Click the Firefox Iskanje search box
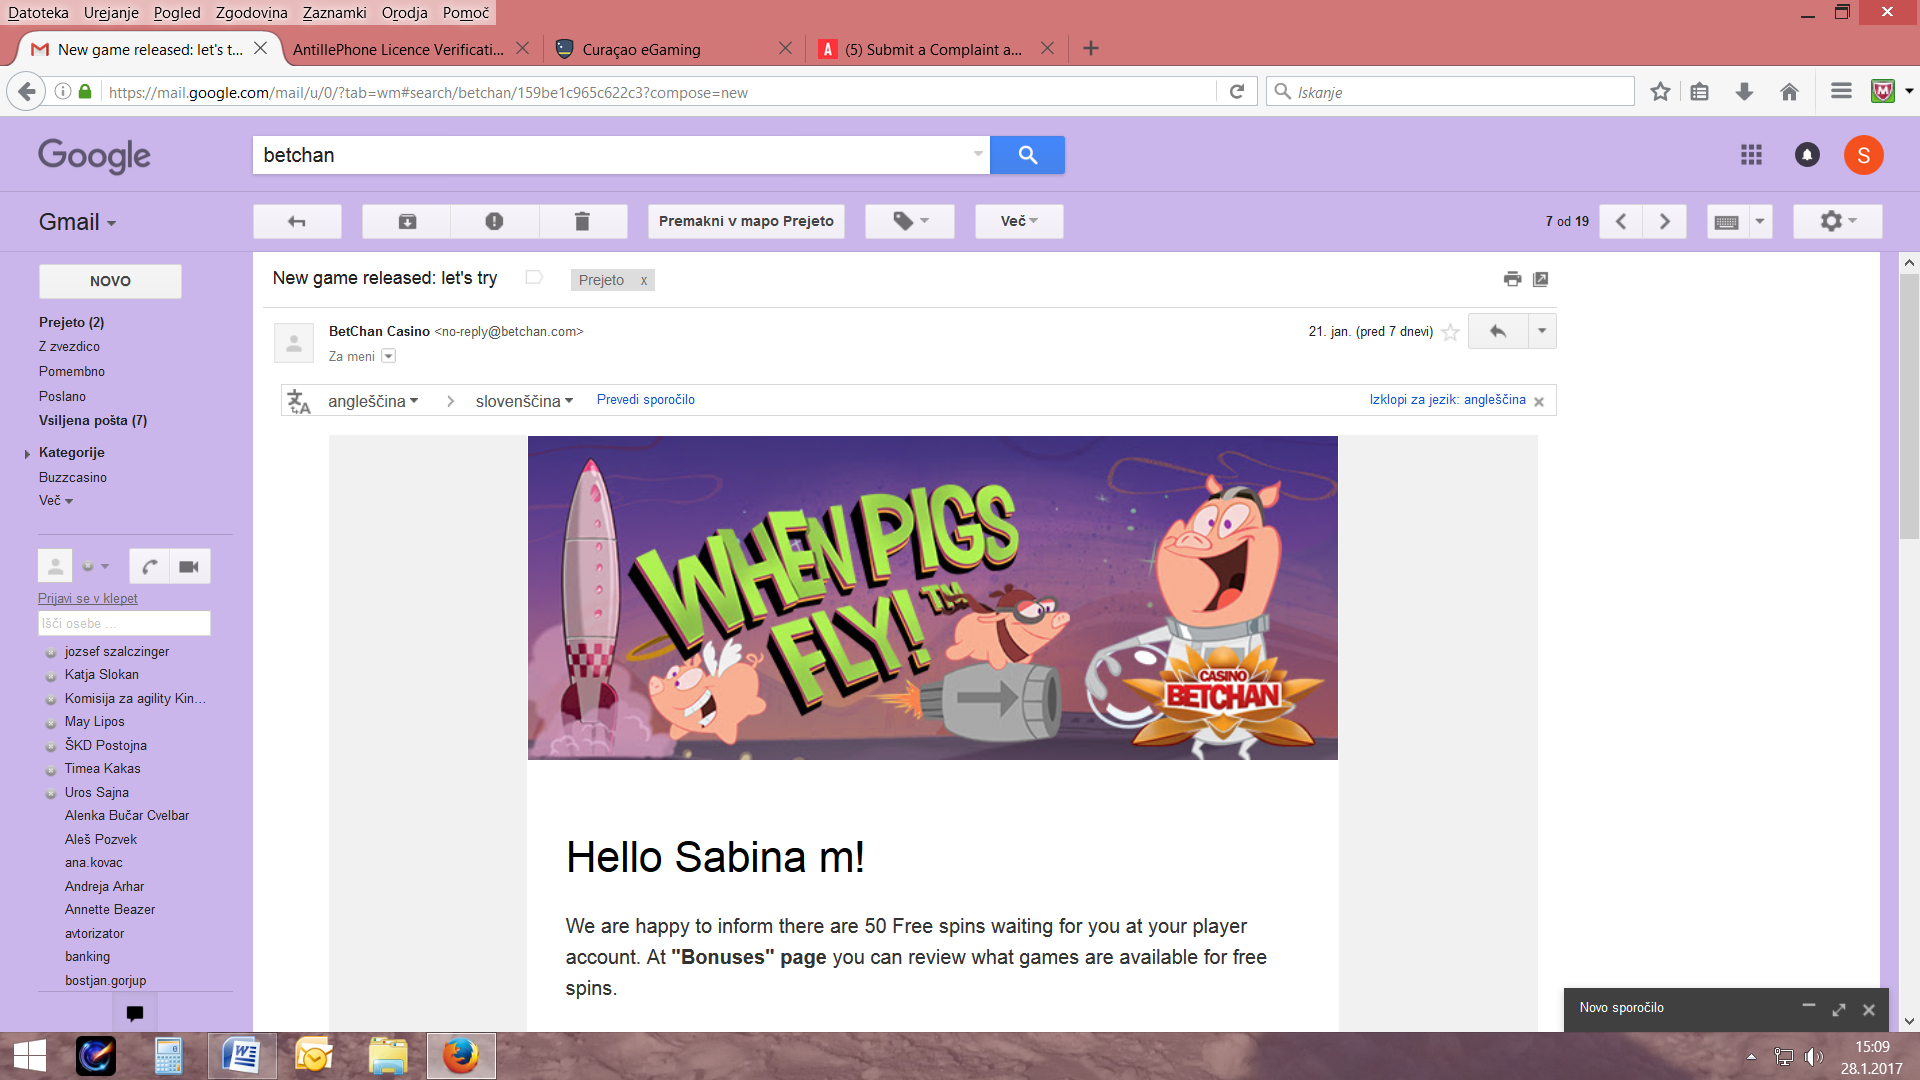 [x=1450, y=92]
